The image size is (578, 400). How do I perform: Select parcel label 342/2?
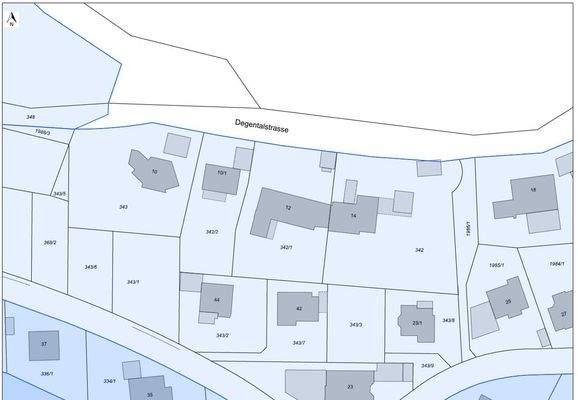[212, 232]
